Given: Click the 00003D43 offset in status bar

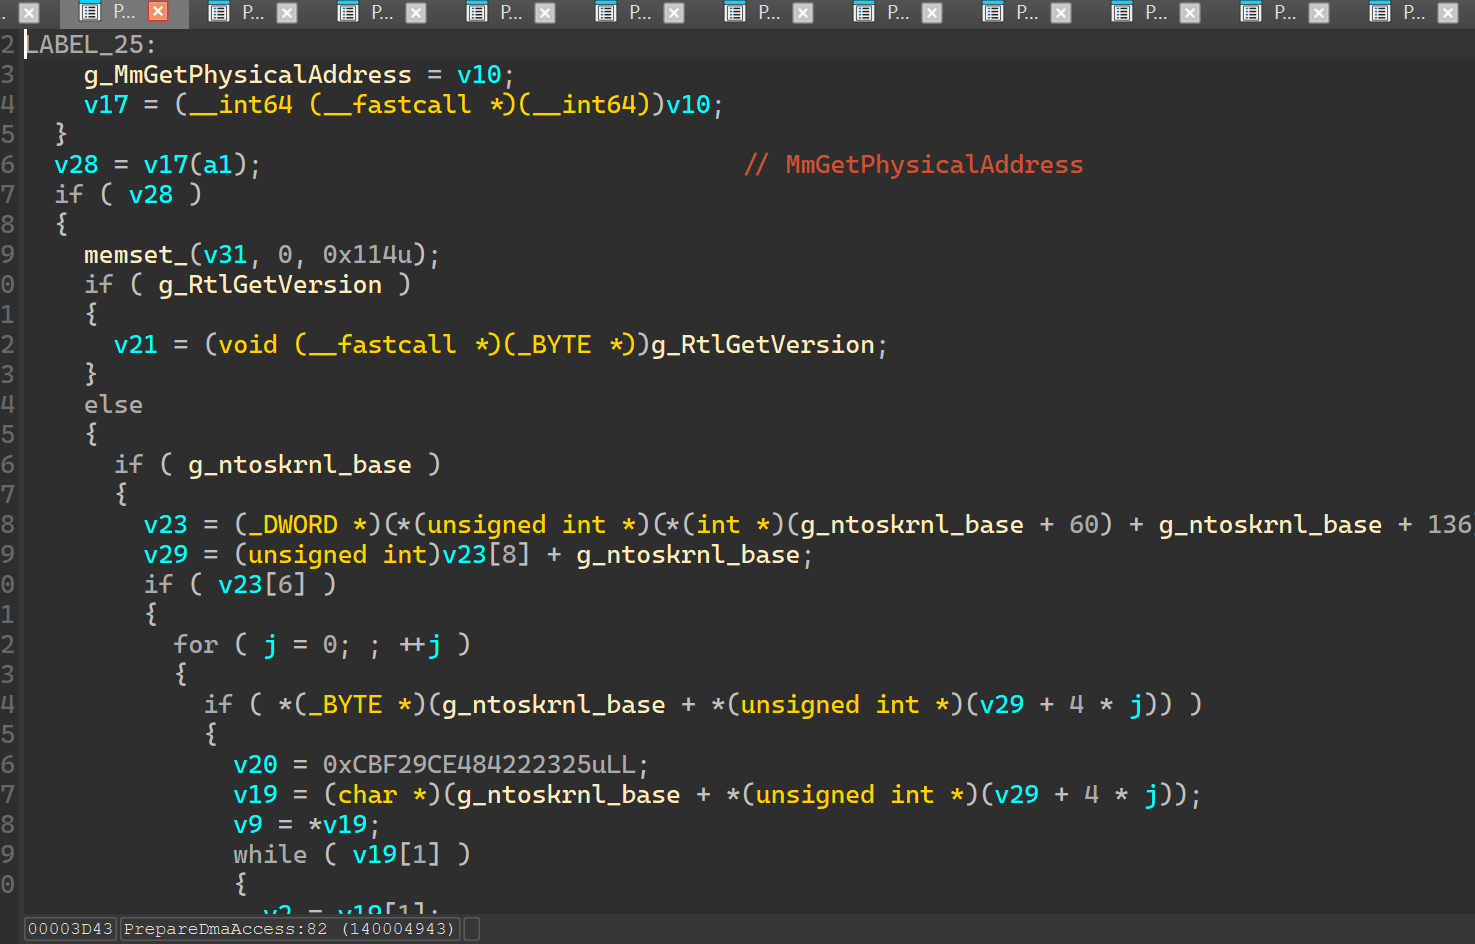Looking at the screenshot, I should click(x=70, y=929).
